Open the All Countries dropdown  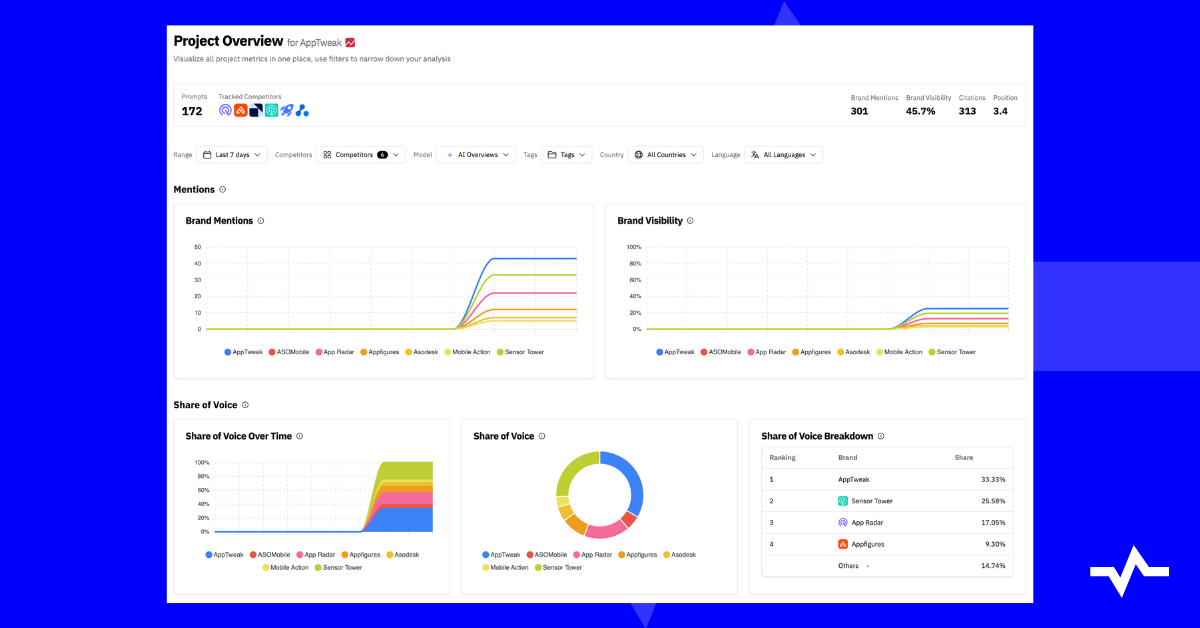click(x=665, y=155)
